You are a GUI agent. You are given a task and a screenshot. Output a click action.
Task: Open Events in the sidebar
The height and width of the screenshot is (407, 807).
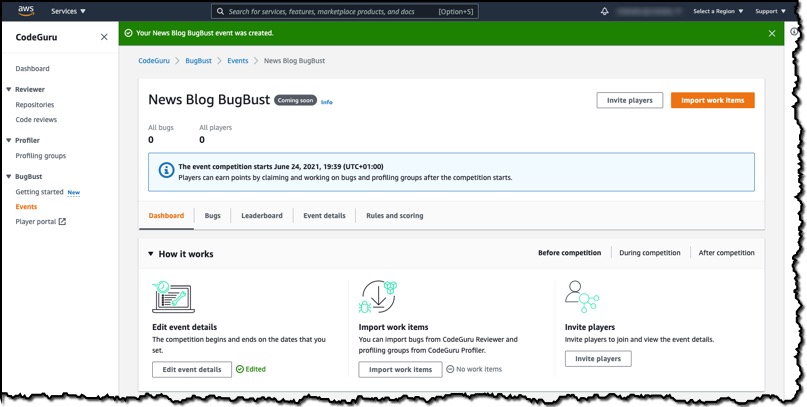pos(26,207)
